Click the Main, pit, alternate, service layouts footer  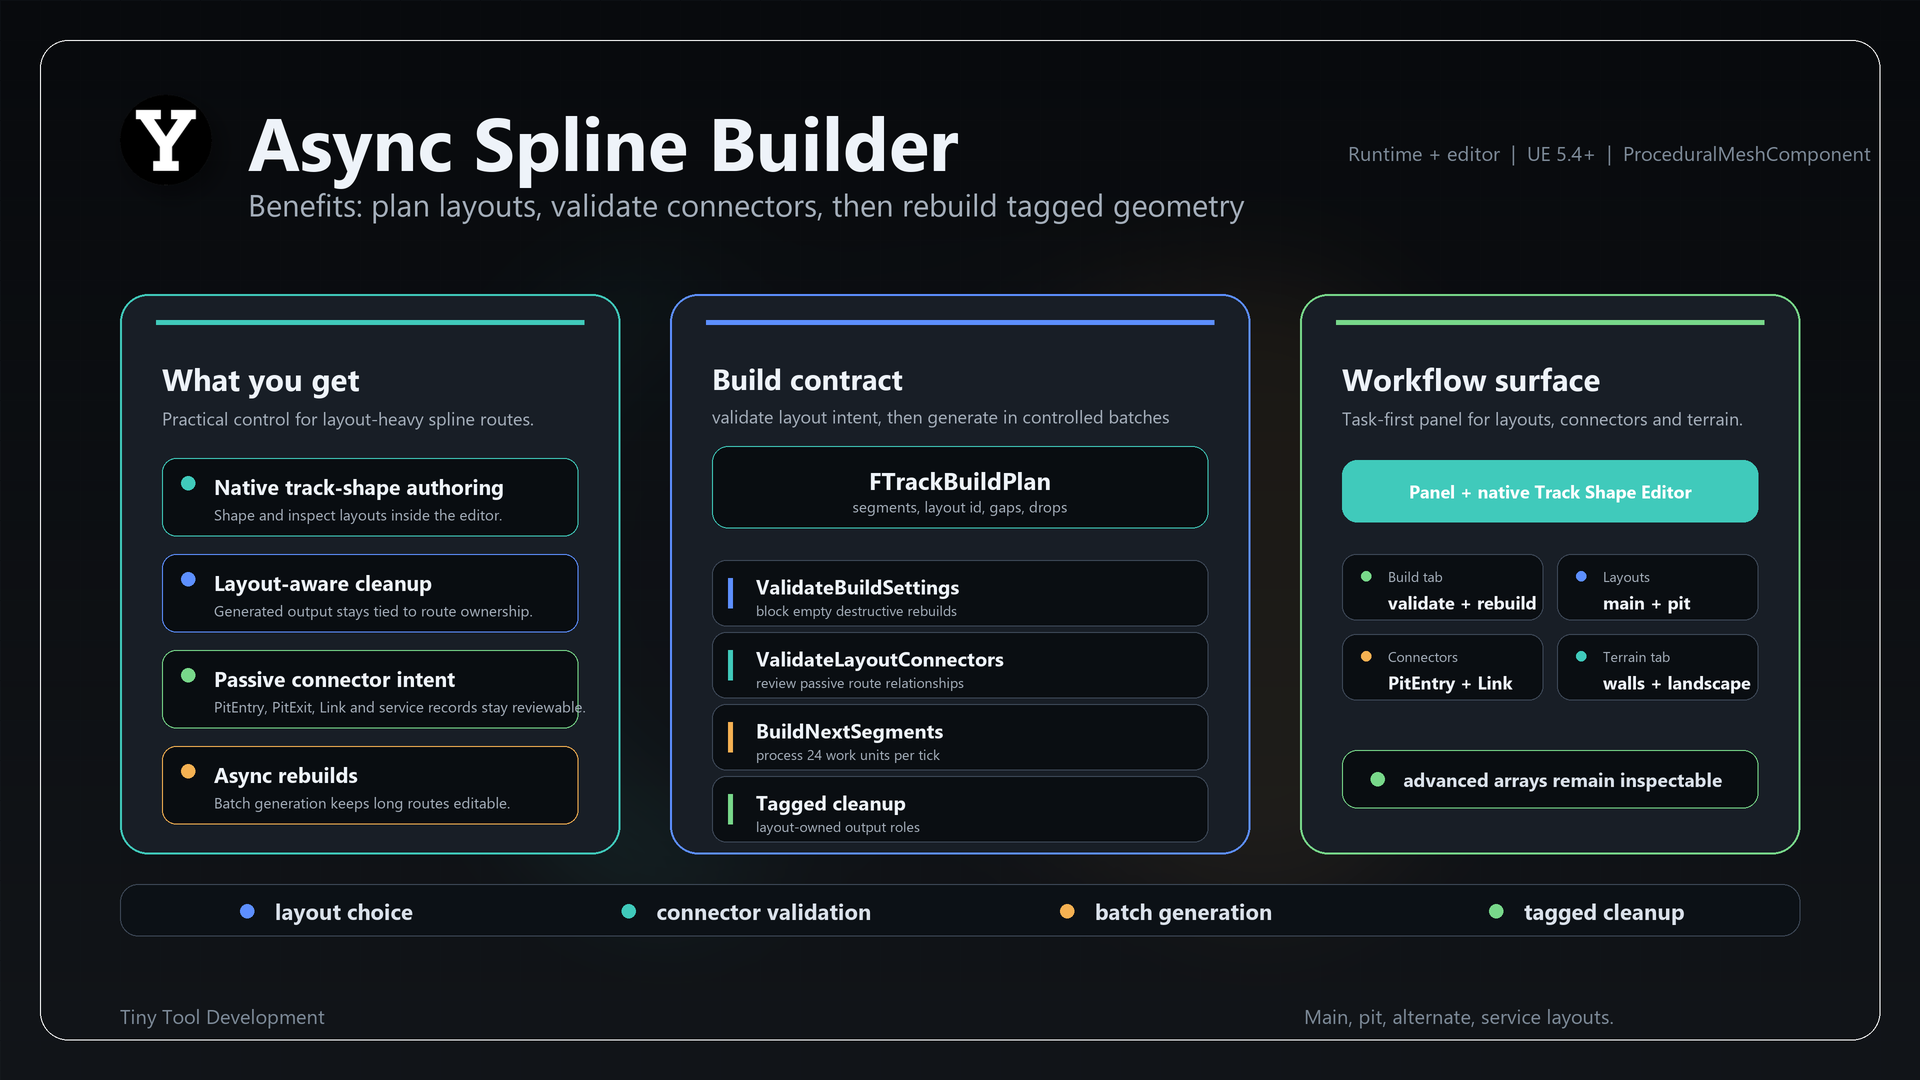click(1458, 1017)
